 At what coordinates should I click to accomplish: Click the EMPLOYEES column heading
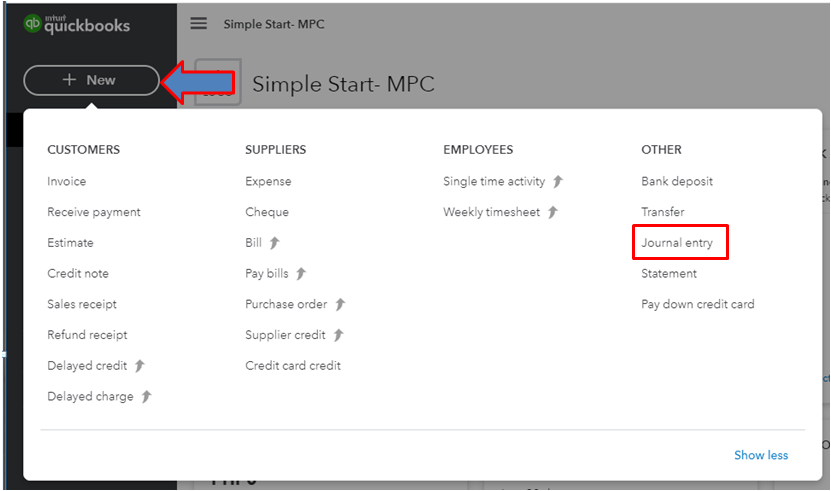pos(478,150)
